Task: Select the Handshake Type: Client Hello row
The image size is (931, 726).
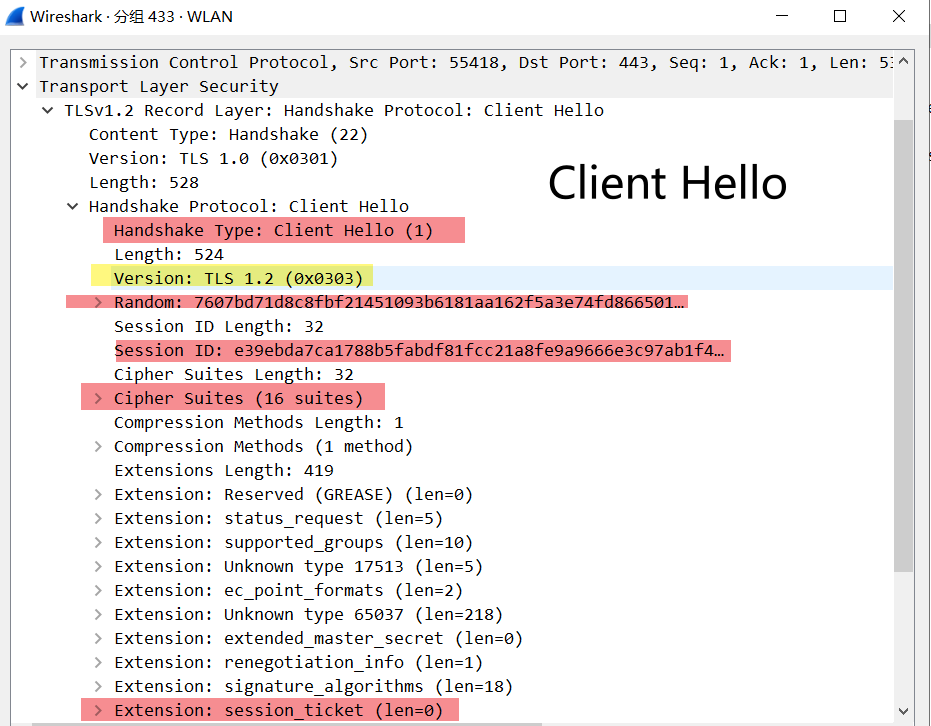Action: [273, 231]
